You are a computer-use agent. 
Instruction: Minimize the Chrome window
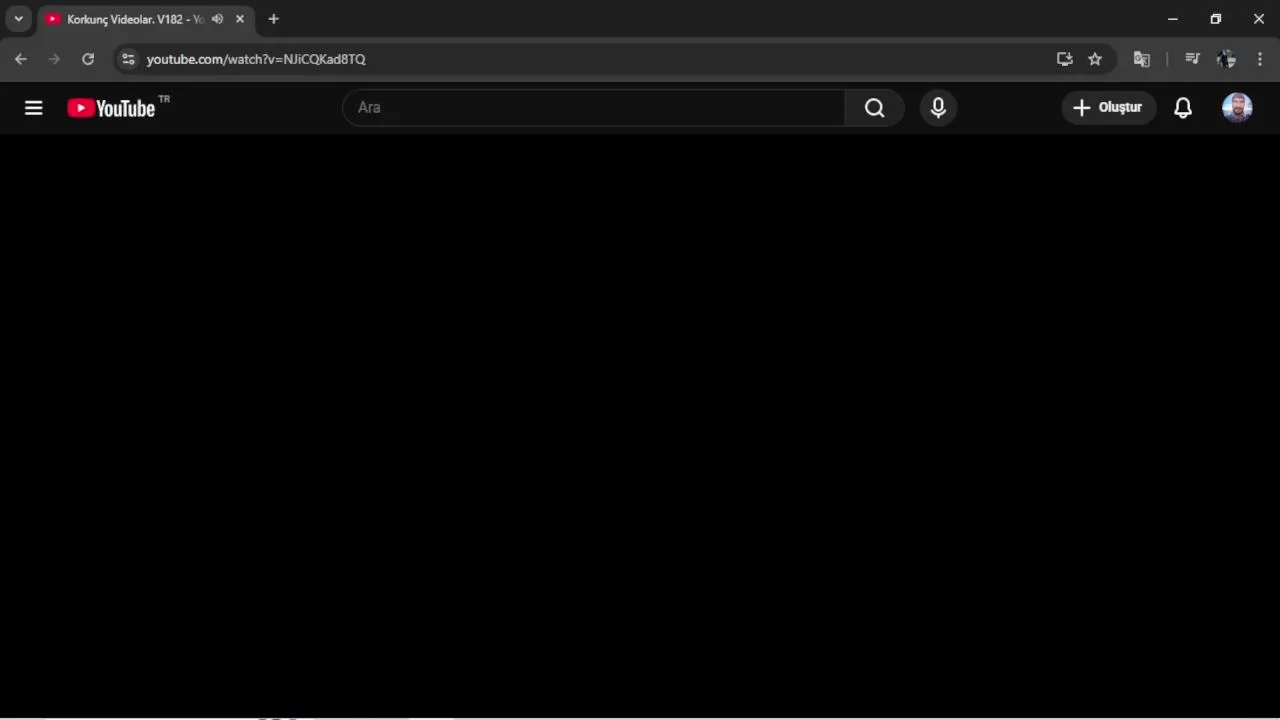tap(1173, 19)
